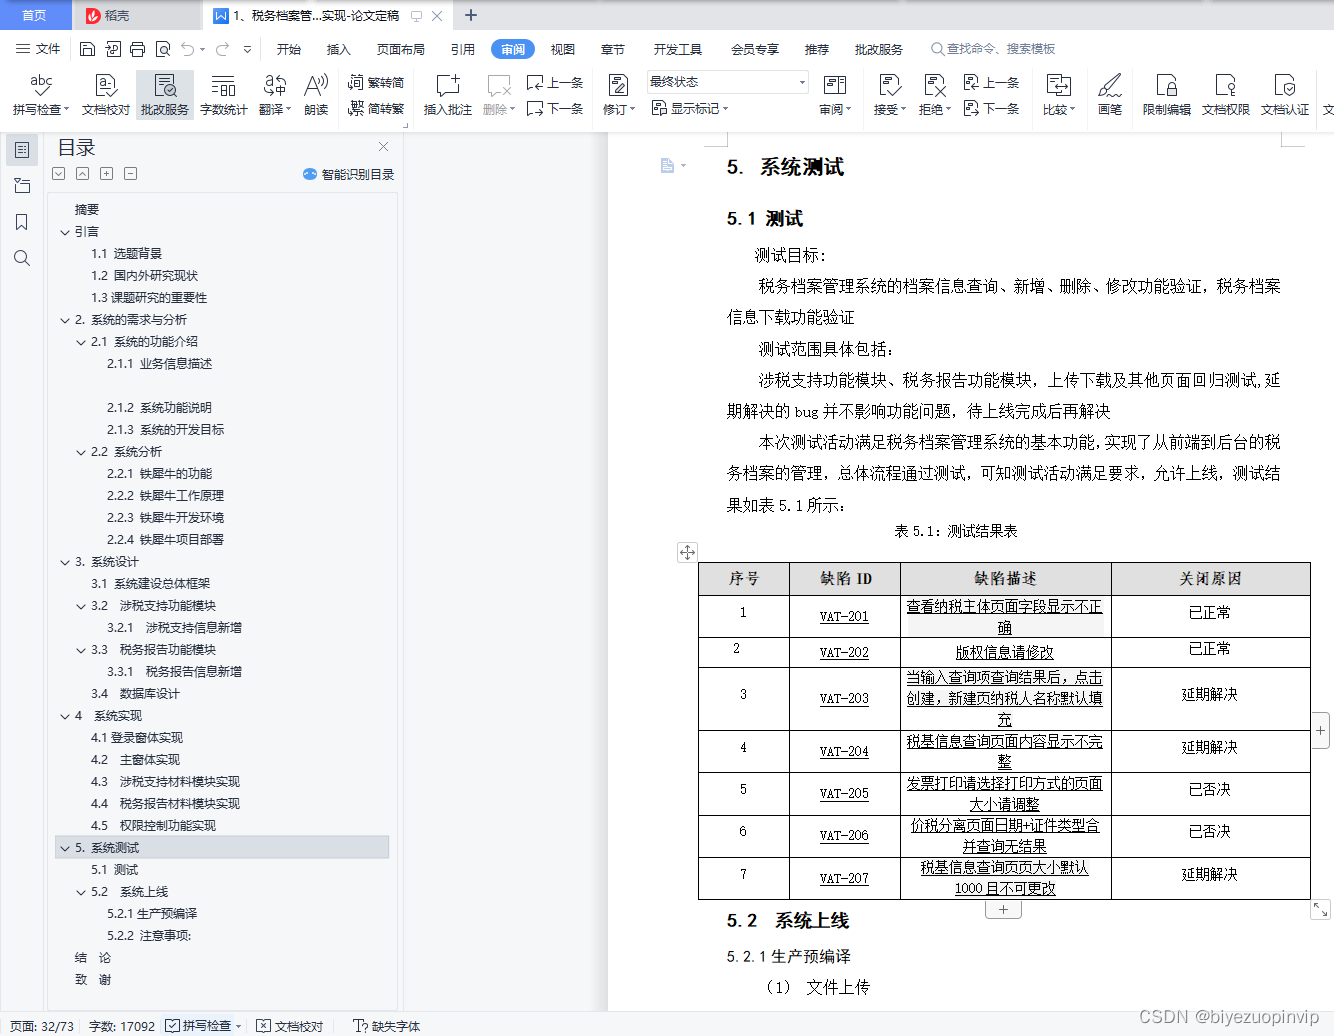Open the outline panel sidebar icon
1334x1036 pixels.
[22, 150]
